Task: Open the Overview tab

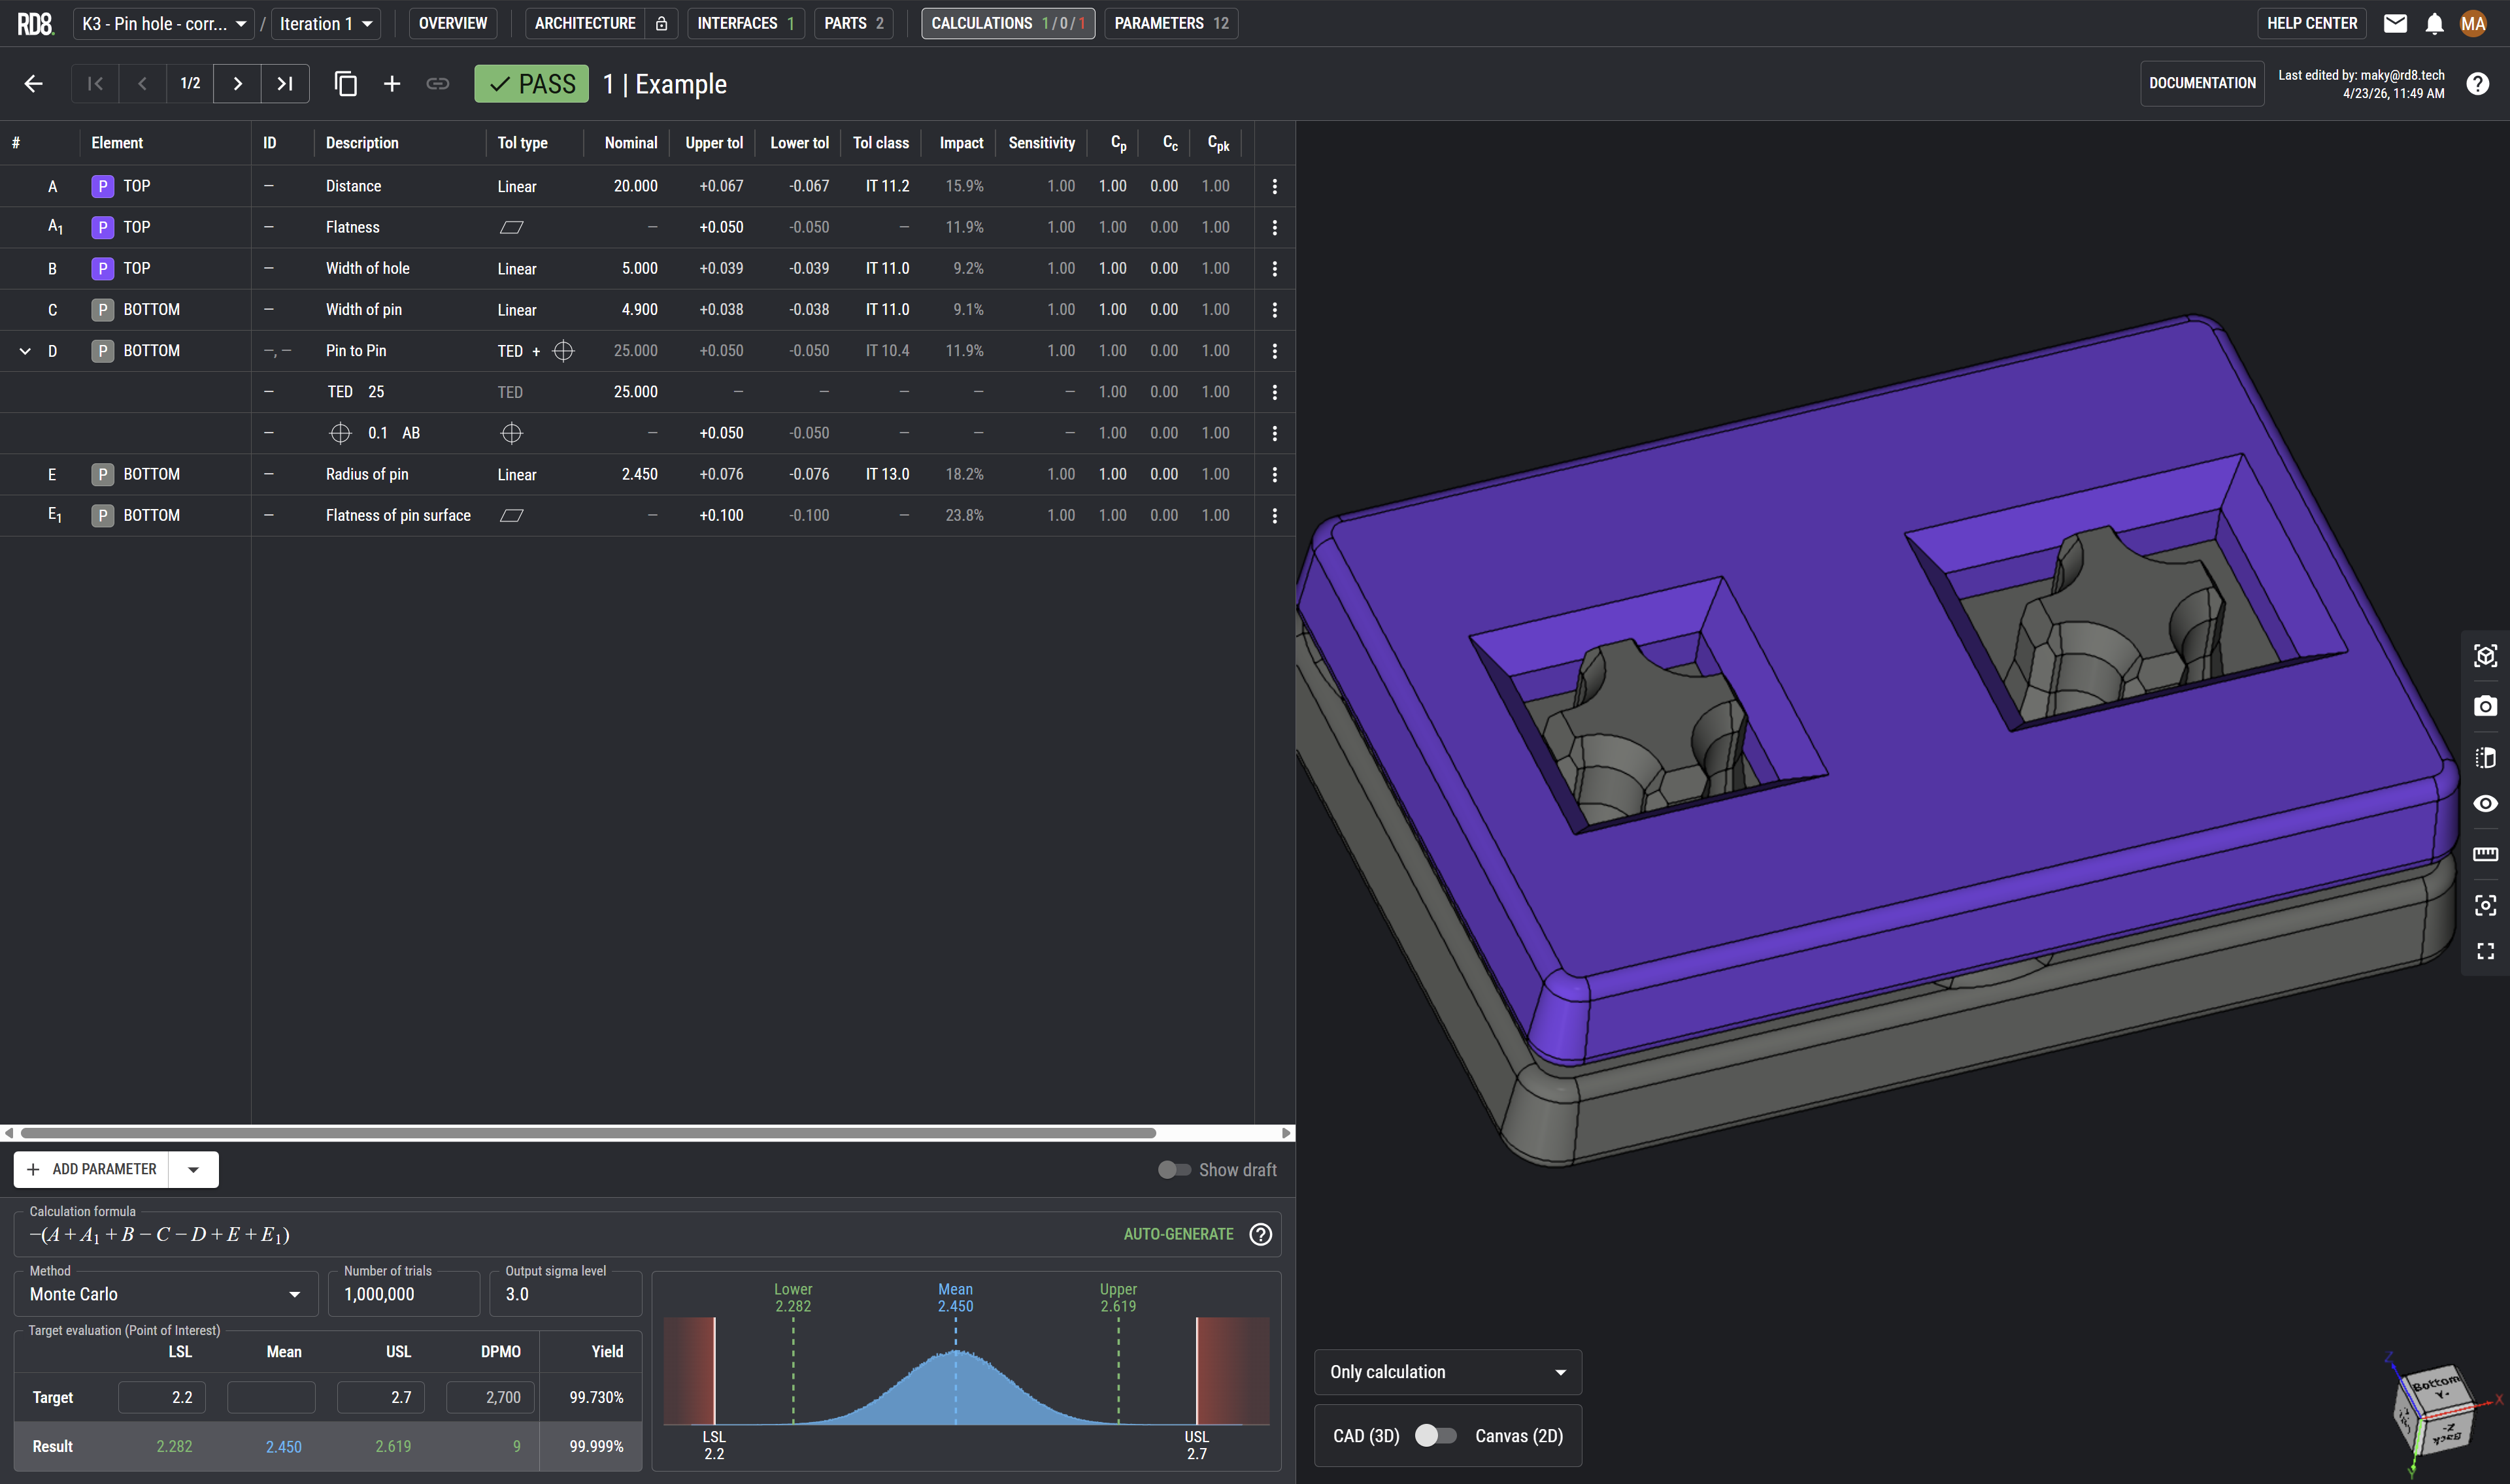Action: click(453, 23)
